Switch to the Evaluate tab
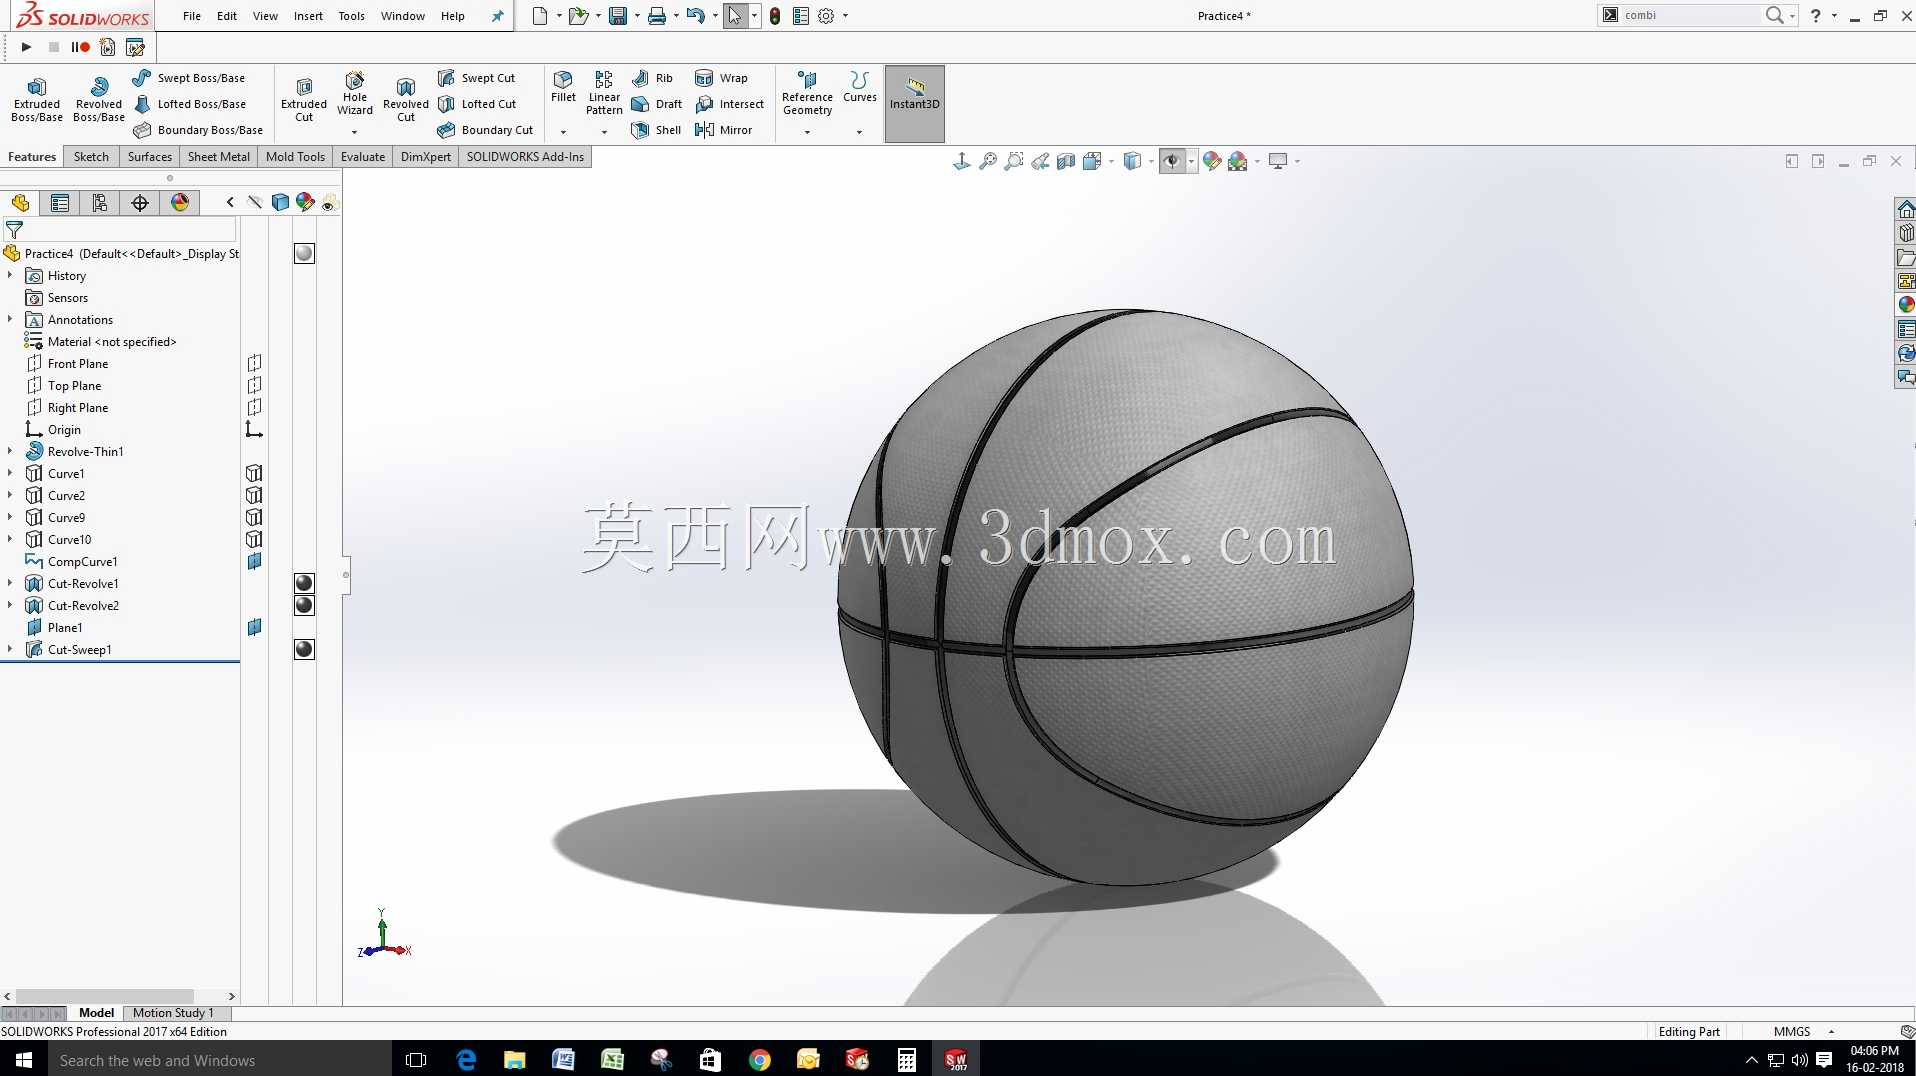This screenshot has height=1076, width=1916. (363, 157)
